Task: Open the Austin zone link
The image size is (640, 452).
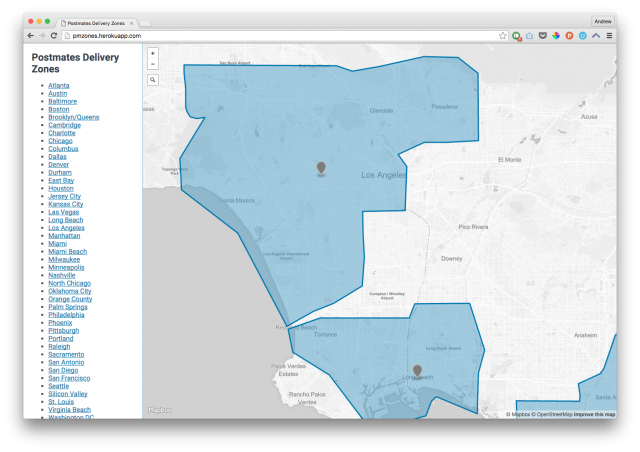Action: click(x=58, y=94)
